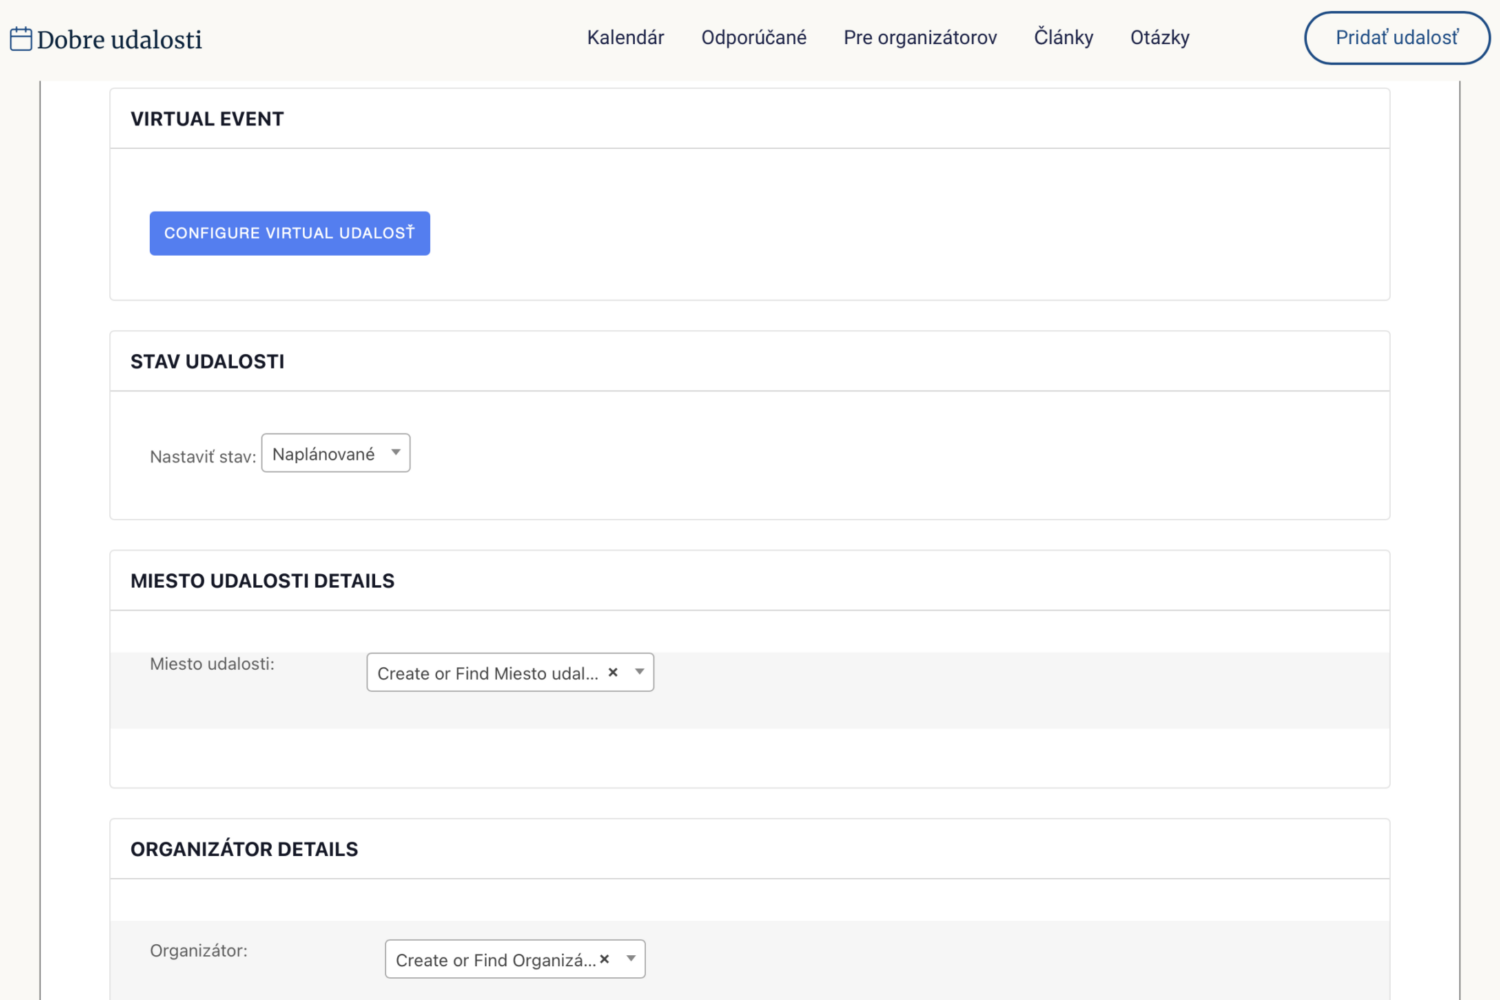Open Pre organizátorov menu item
The width and height of the screenshot is (1500, 1000).
(x=920, y=38)
